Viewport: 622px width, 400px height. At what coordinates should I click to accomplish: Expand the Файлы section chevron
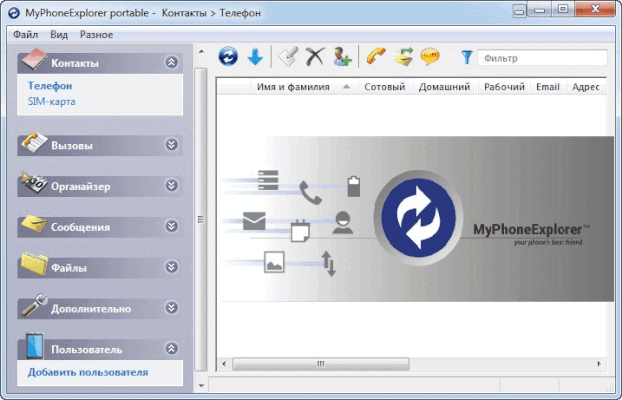(171, 267)
